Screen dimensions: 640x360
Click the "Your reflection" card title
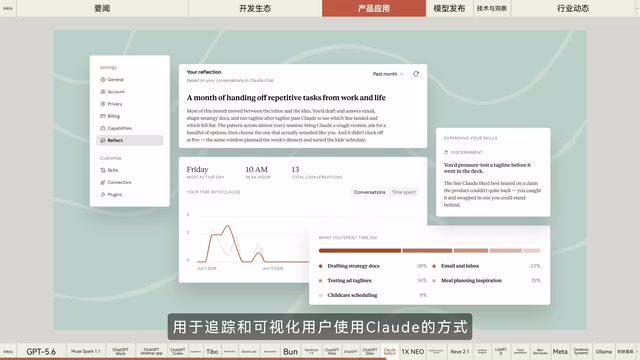(x=204, y=72)
